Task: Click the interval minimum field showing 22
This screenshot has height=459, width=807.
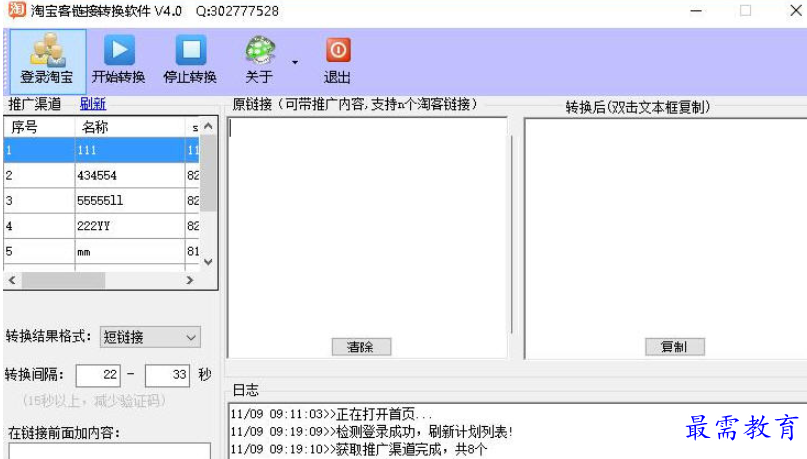Action: point(98,375)
